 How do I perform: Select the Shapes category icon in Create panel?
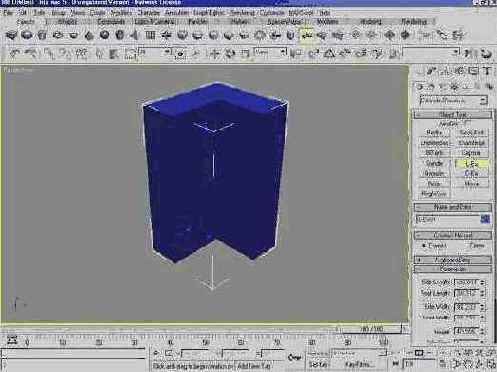[431, 87]
